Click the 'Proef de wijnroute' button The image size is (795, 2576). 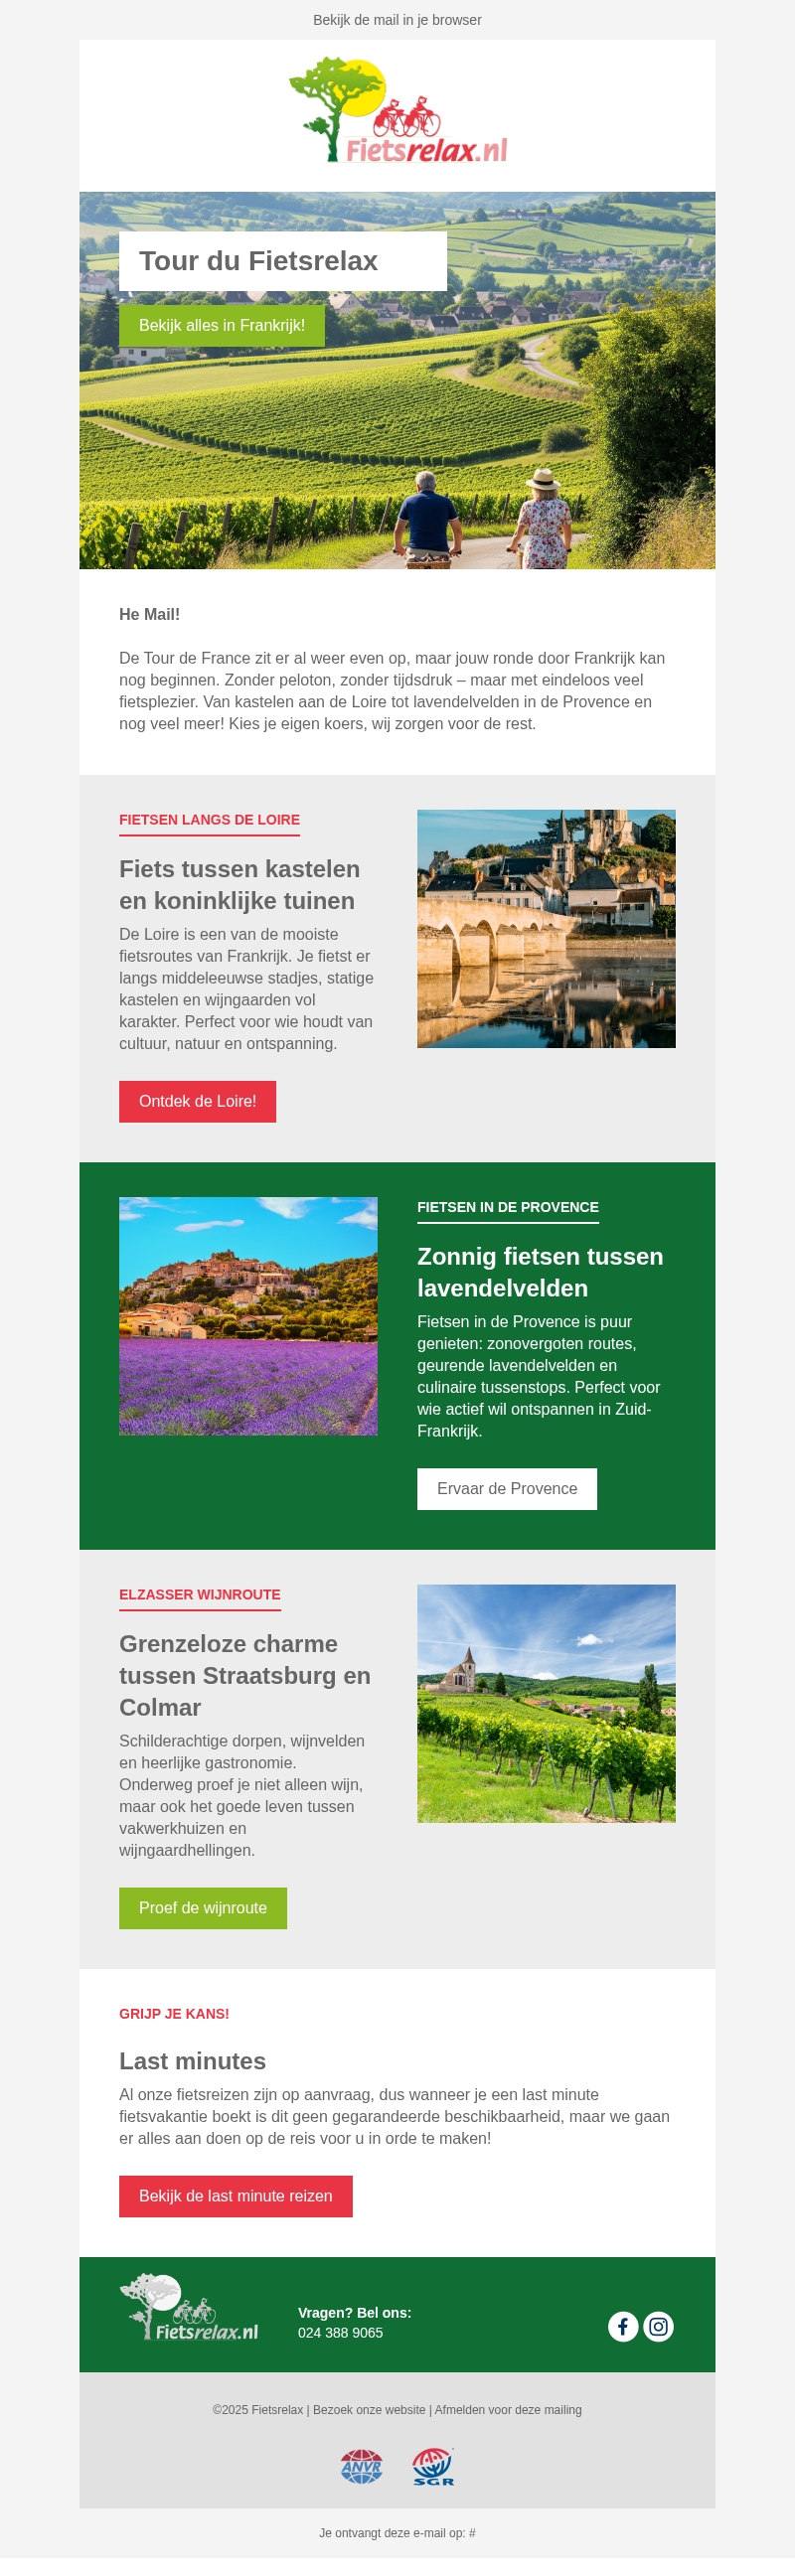point(203,1908)
